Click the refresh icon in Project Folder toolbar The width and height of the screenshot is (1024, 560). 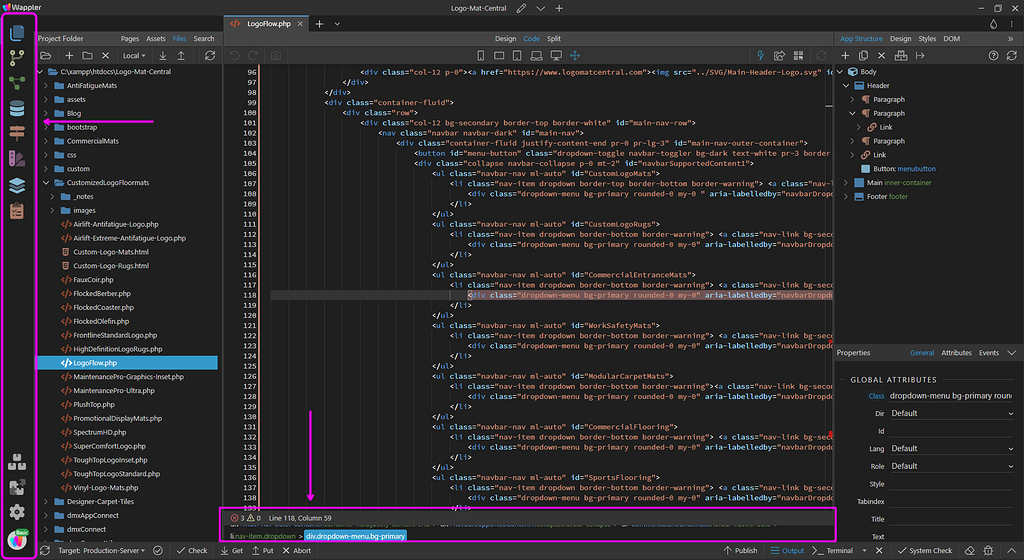pyautogui.click(x=210, y=55)
